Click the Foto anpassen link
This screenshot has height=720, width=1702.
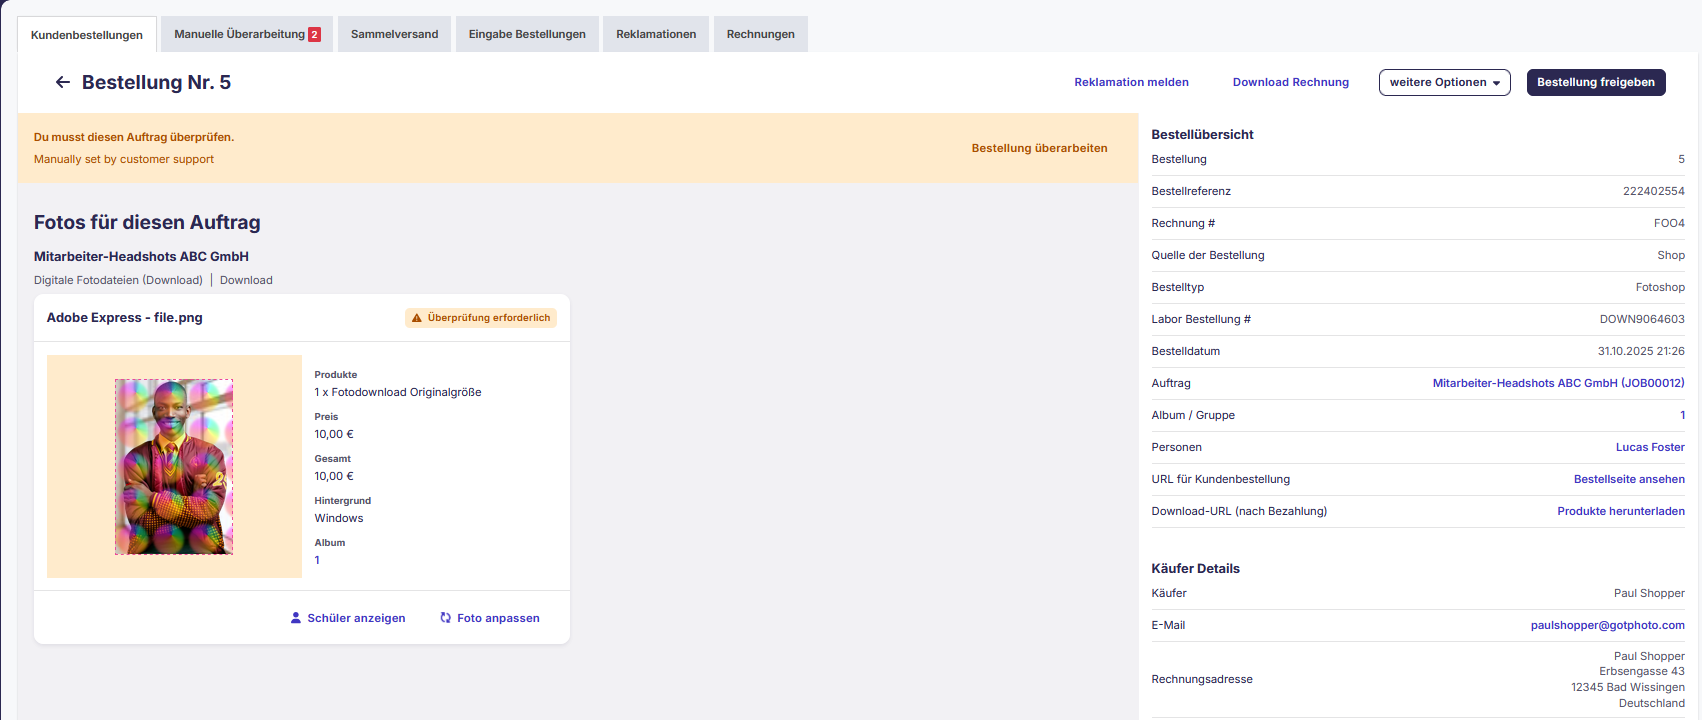pyautogui.click(x=490, y=618)
